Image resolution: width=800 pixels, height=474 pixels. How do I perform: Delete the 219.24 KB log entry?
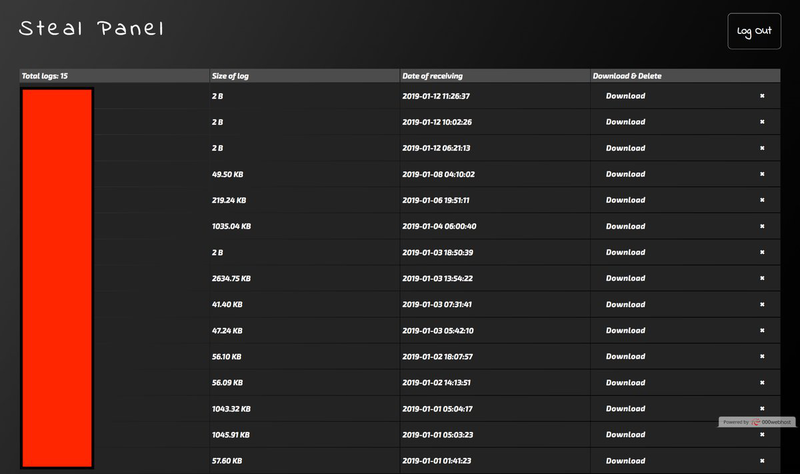[762, 200]
